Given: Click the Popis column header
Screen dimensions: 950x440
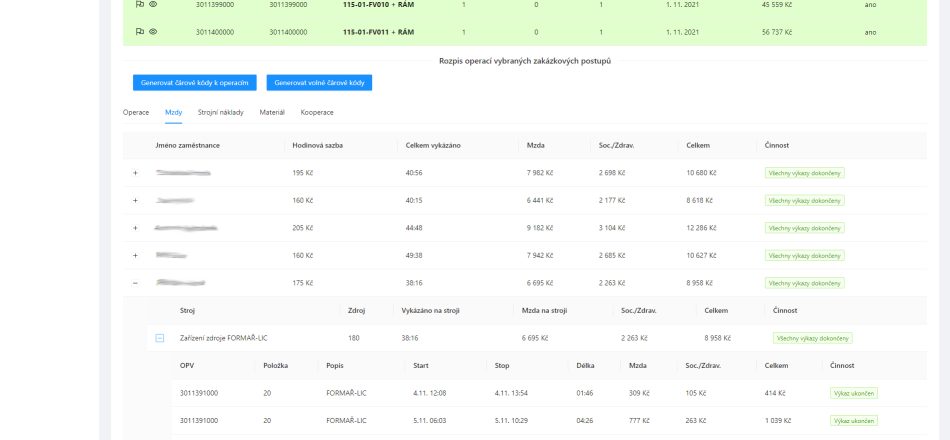Looking at the screenshot, I should coord(334,365).
